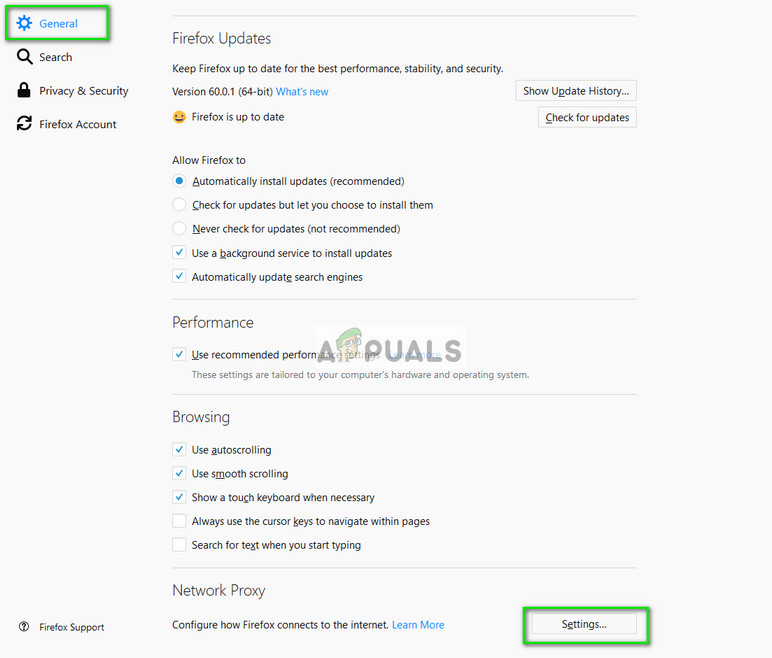The width and height of the screenshot is (772, 658).
Task: Open the Privacy & Security category
Action: 83,91
